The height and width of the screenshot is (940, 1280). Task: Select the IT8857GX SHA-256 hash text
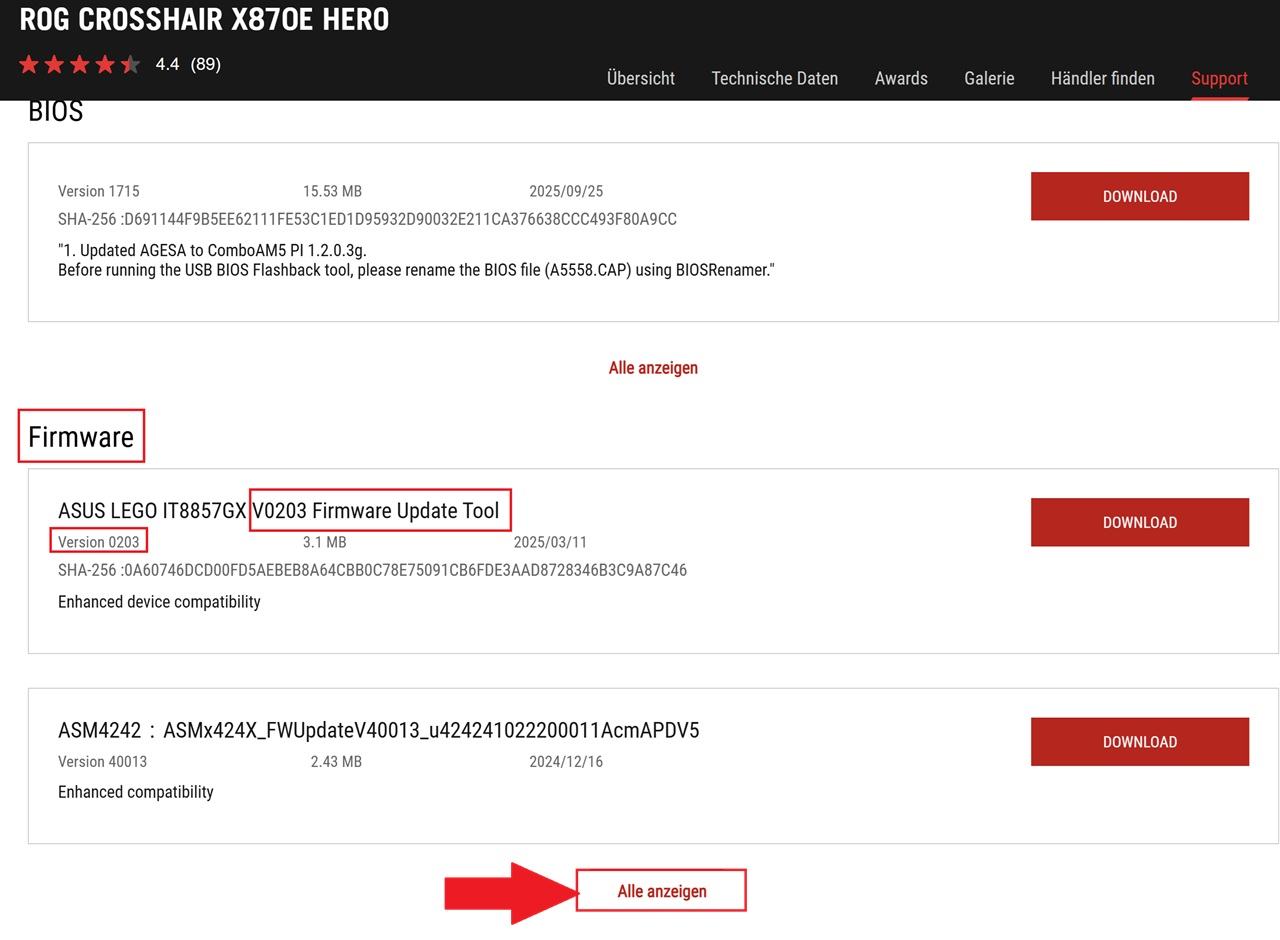372,570
